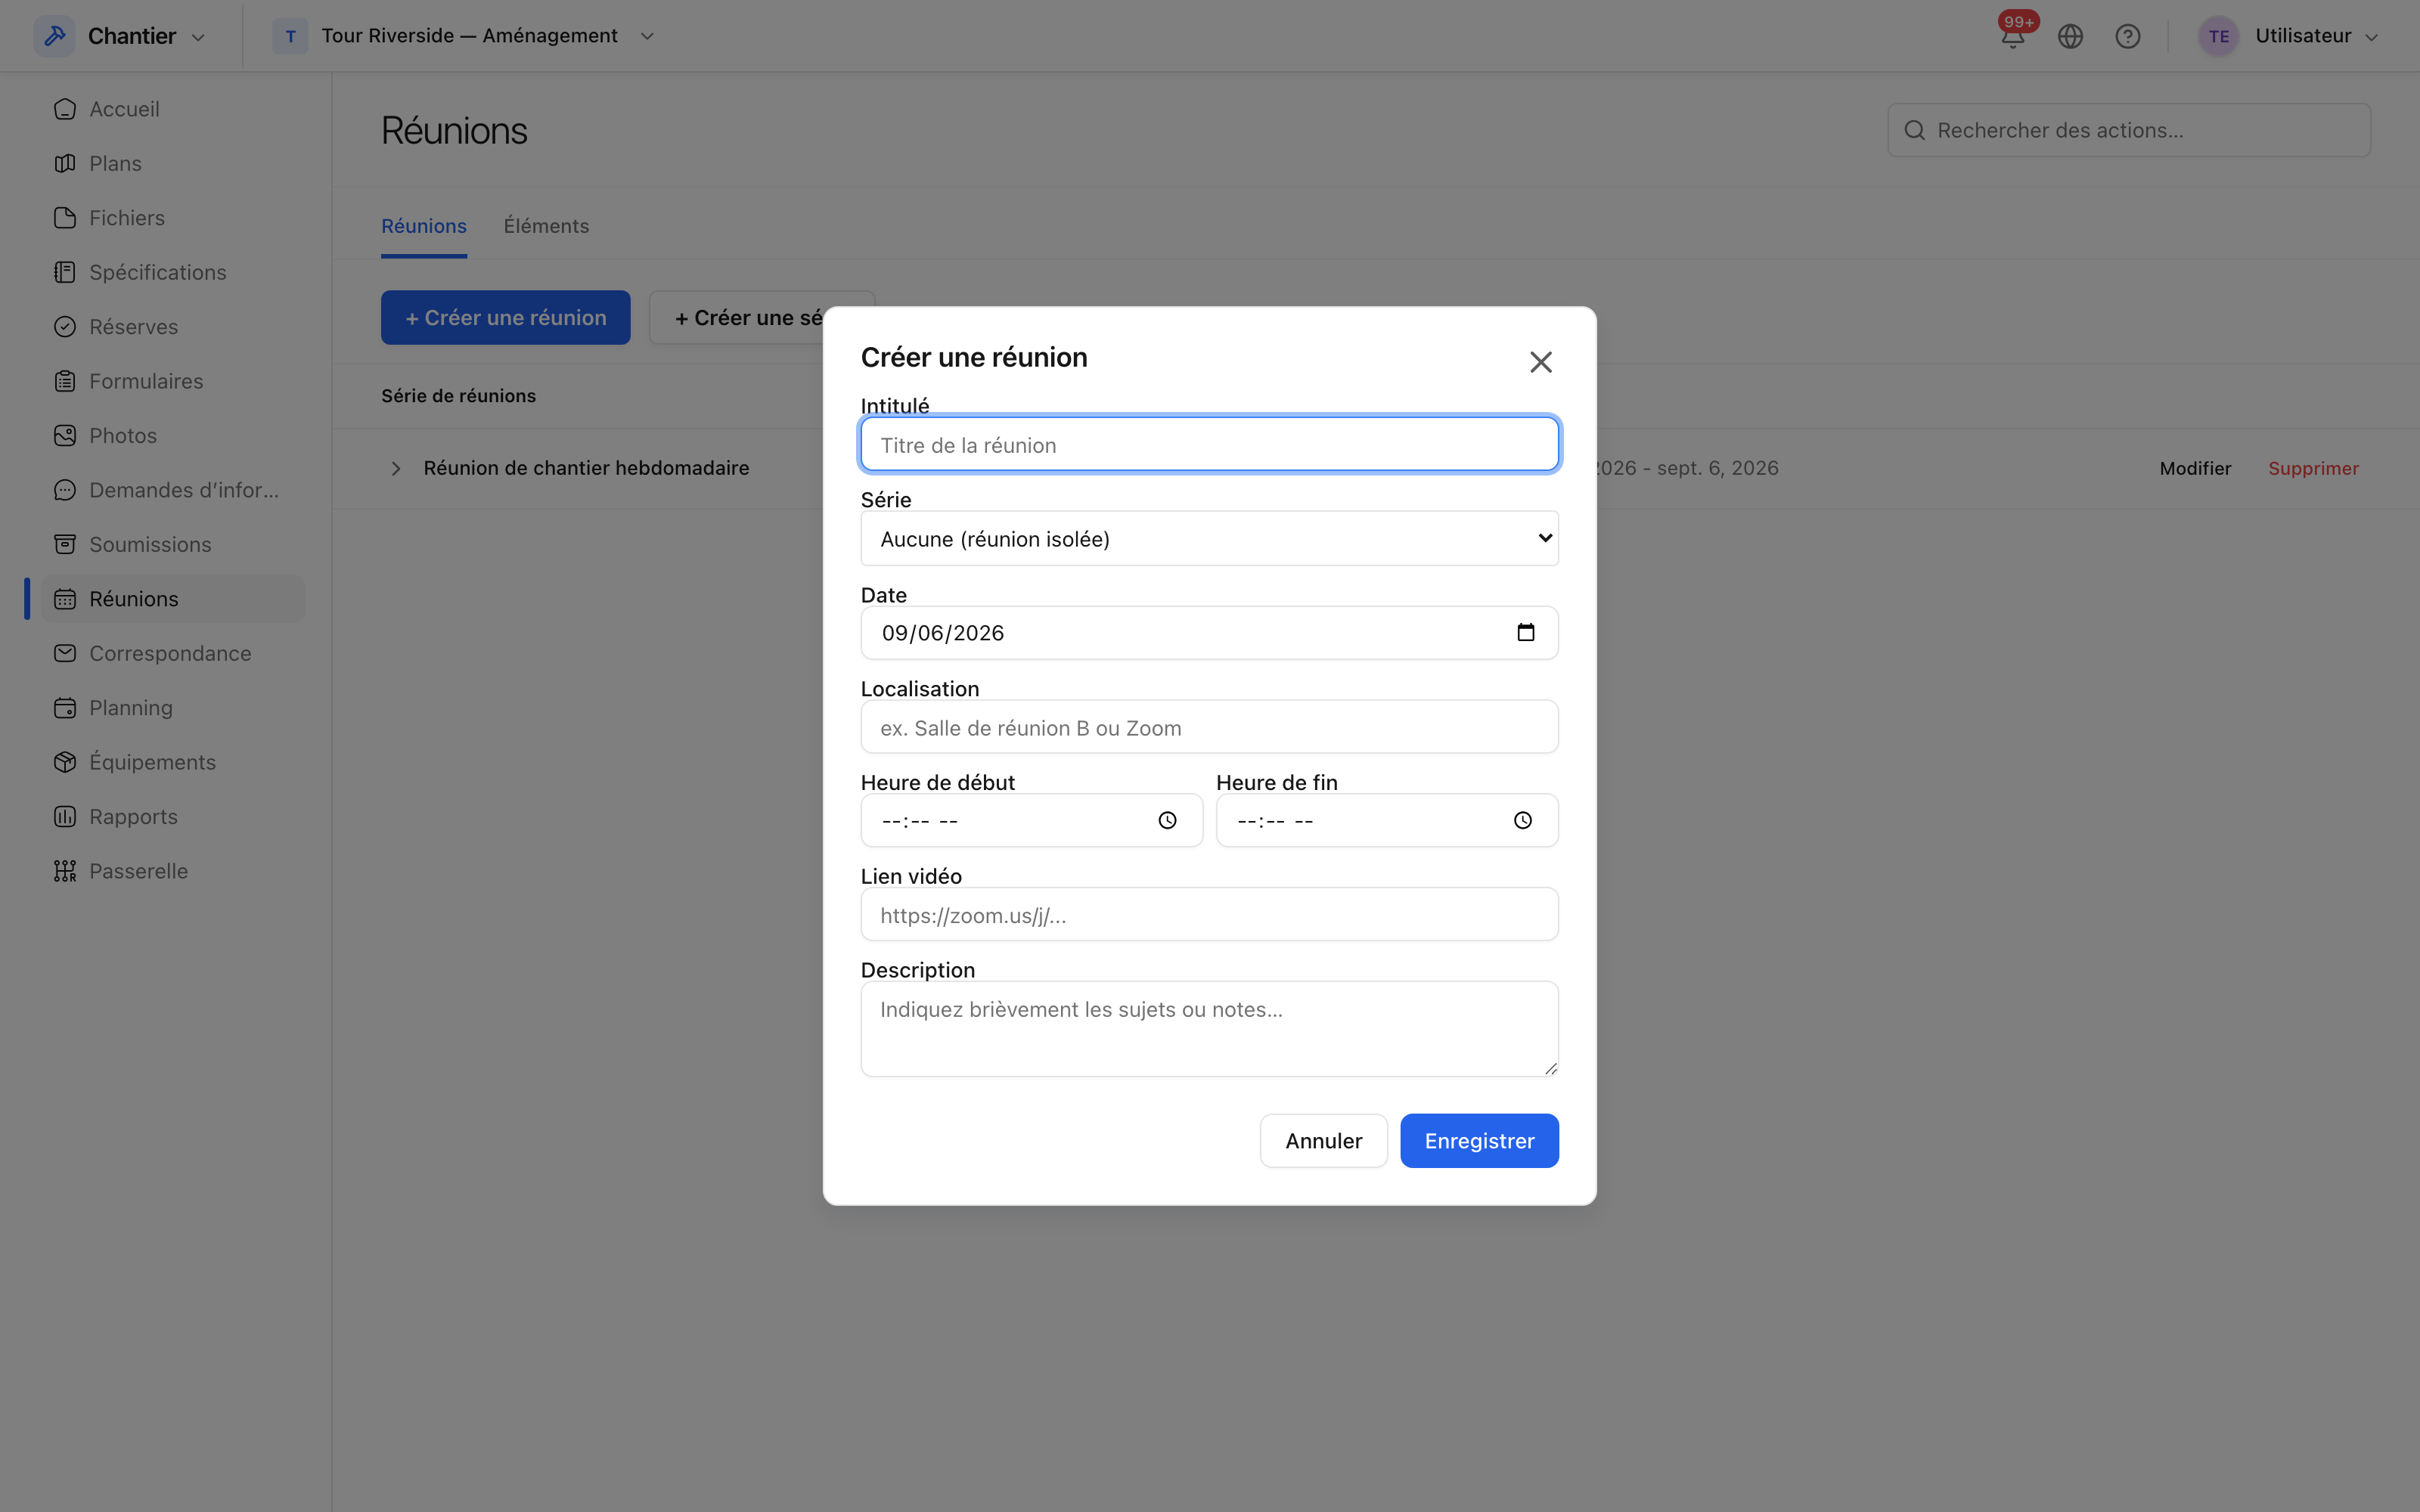
Task: Click the Annuler button
Action: coord(1323,1141)
